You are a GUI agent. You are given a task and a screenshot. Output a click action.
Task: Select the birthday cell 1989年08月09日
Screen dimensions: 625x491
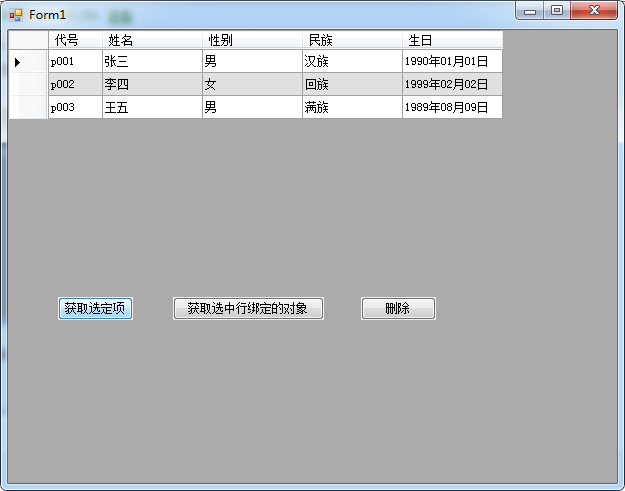(x=452, y=107)
